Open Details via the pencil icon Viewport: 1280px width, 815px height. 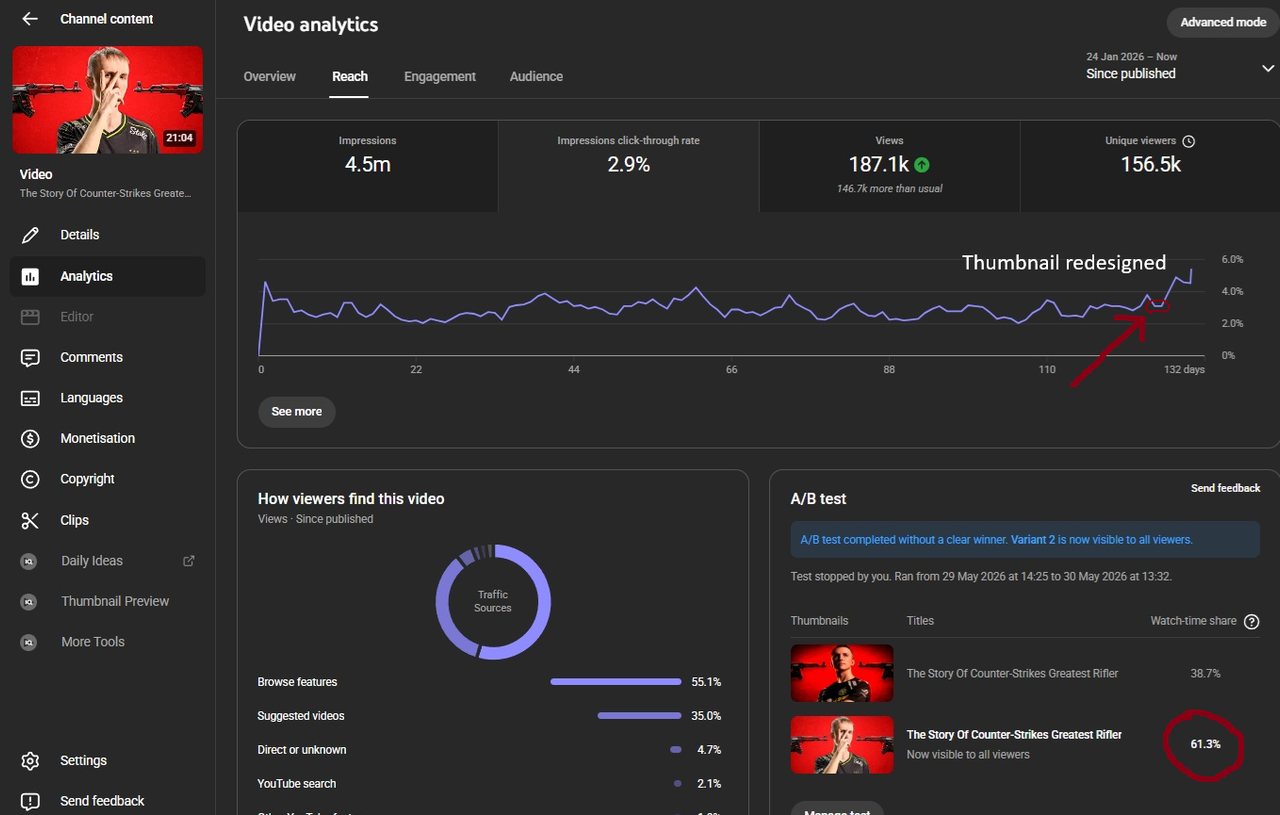click(30, 235)
